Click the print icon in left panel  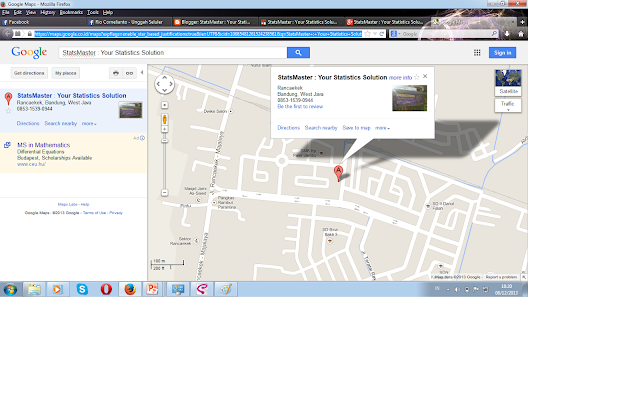coord(116,73)
